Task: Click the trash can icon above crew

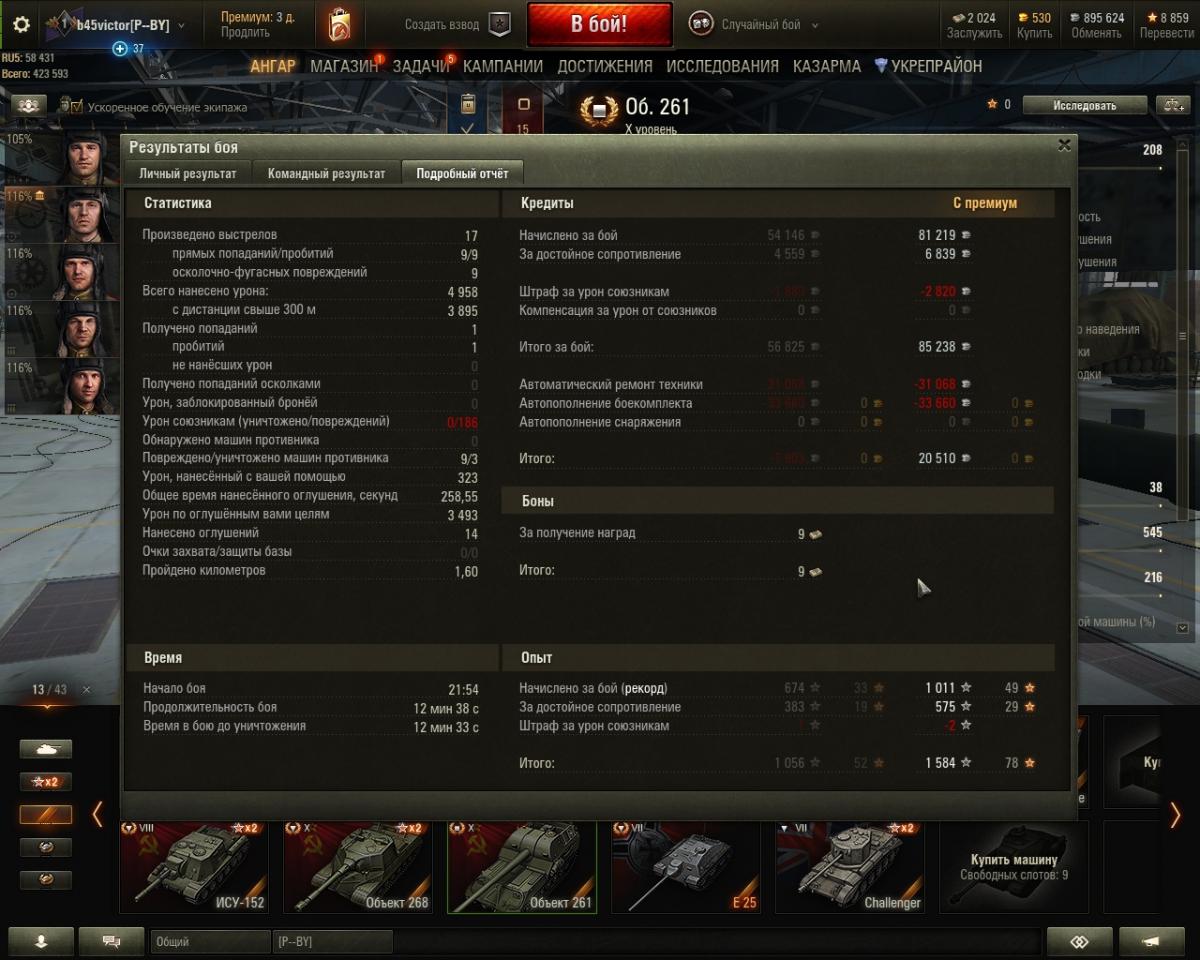Action: (x=468, y=104)
